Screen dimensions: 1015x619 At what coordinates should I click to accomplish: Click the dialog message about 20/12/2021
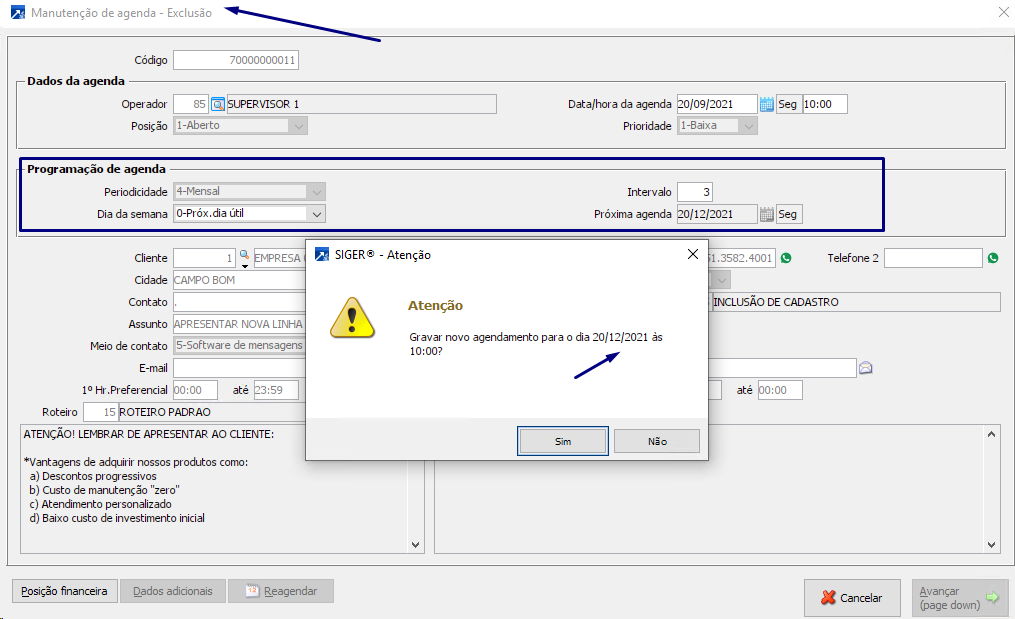(x=536, y=344)
